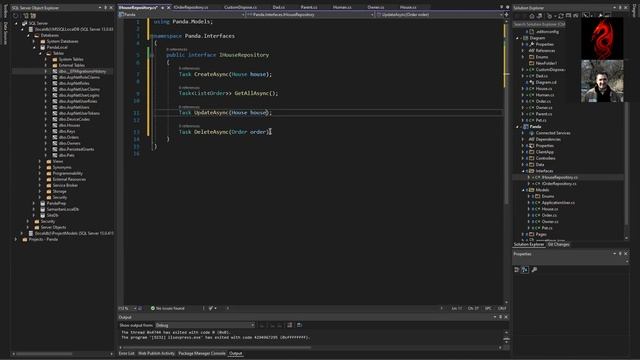Open the Git Changes tab
This screenshot has height=360, width=640.
point(558,244)
